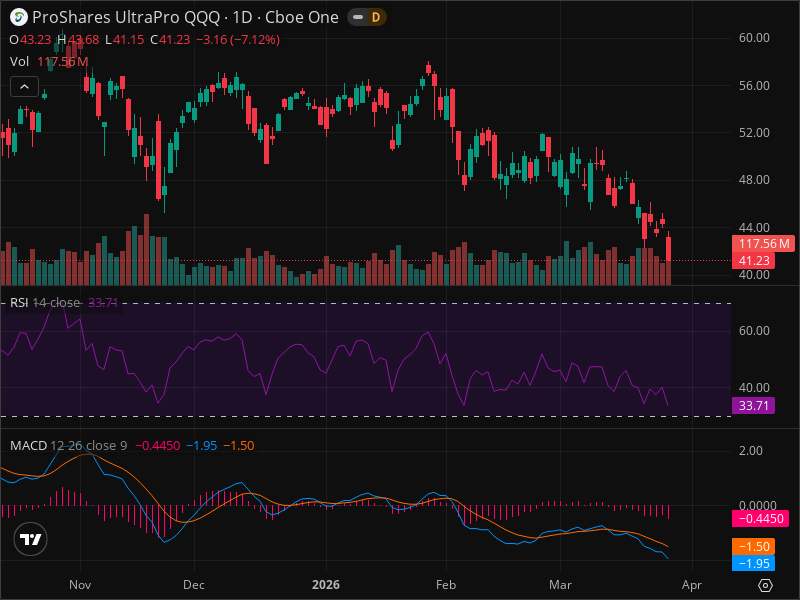Collapse the indicator legend chevron button
This screenshot has width=800, height=600.
24,87
